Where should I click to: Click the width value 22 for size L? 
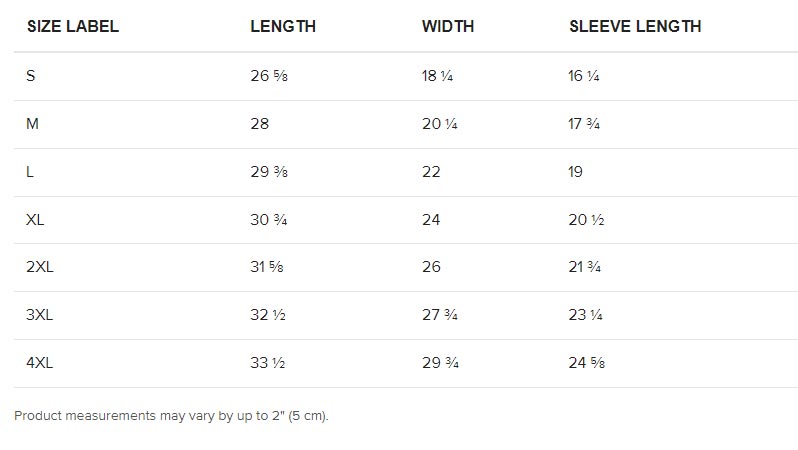pos(431,172)
